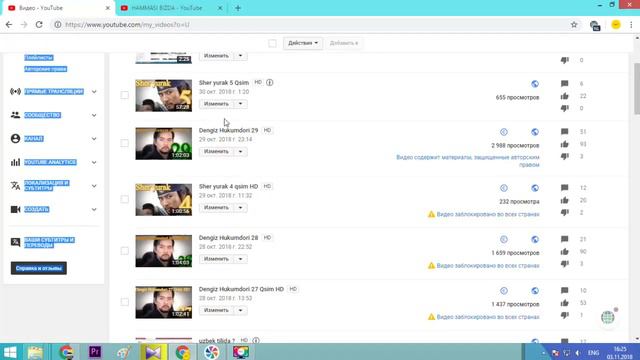Click Изменить button for Sher yurak 5 Qsim

[216, 104]
